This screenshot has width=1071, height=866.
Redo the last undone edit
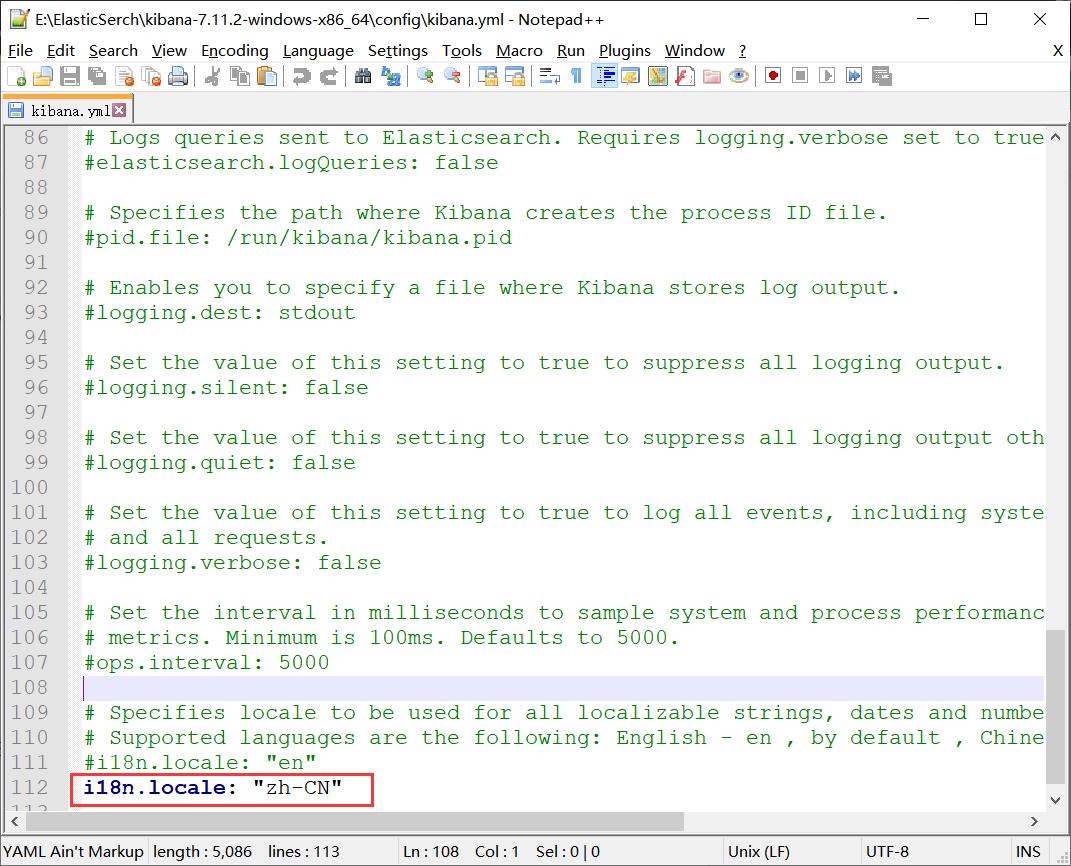[x=329, y=76]
